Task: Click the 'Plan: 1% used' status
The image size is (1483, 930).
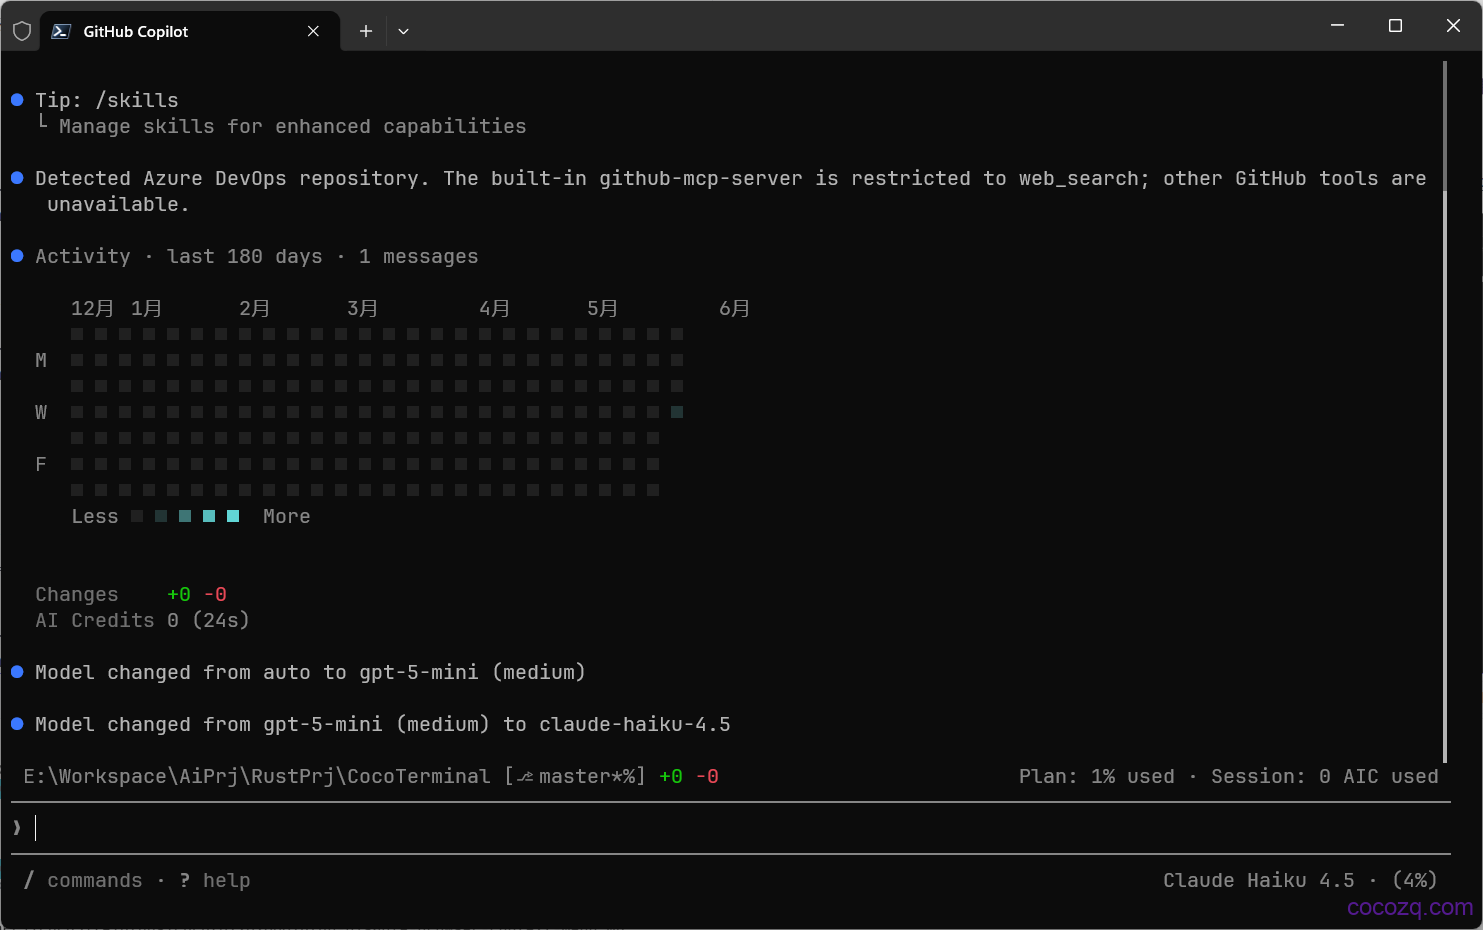Action: click(x=1097, y=776)
